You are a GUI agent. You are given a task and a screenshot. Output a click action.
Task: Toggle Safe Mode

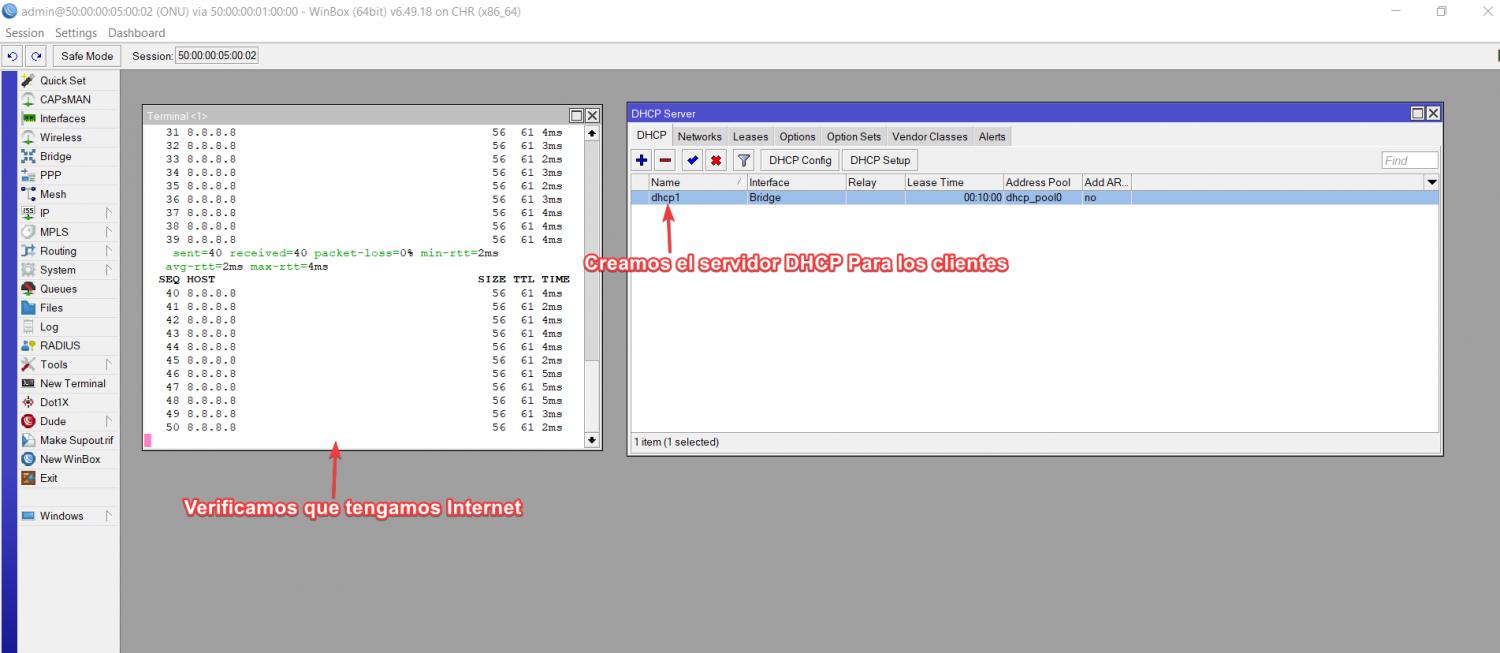(x=87, y=56)
